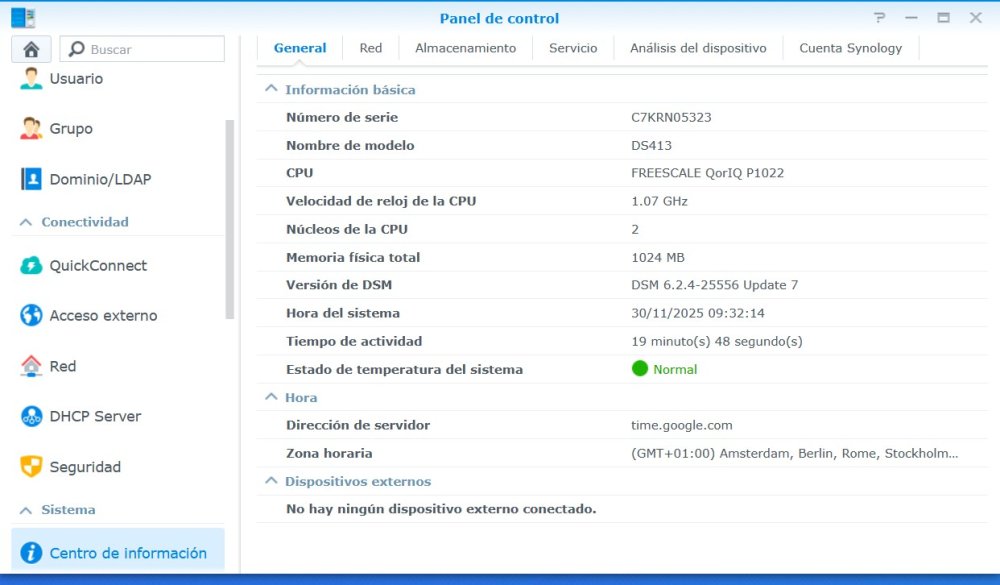Click the green Normal temperature status dot
This screenshot has height=585, width=1000.
coord(640,369)
